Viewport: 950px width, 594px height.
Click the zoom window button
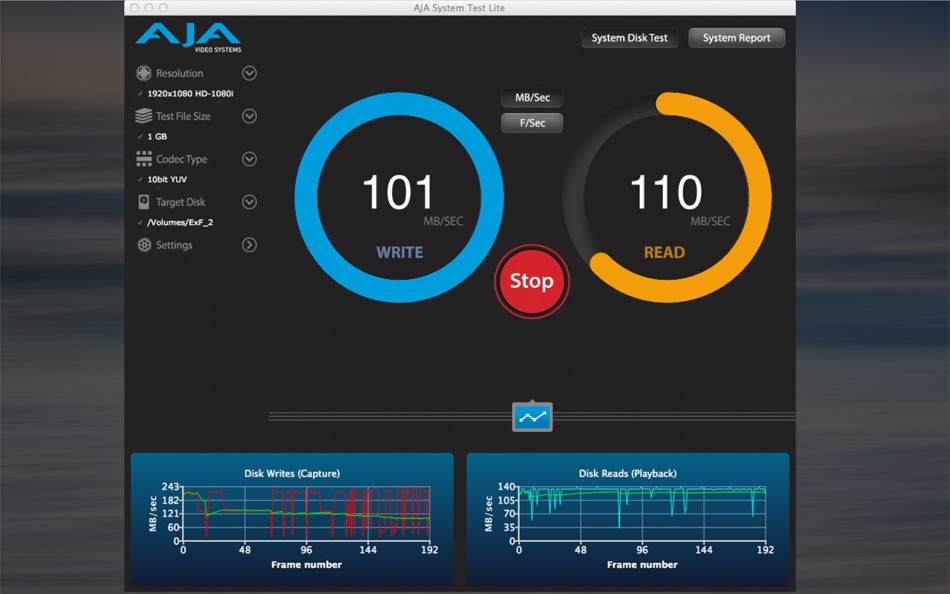point(164,8)
